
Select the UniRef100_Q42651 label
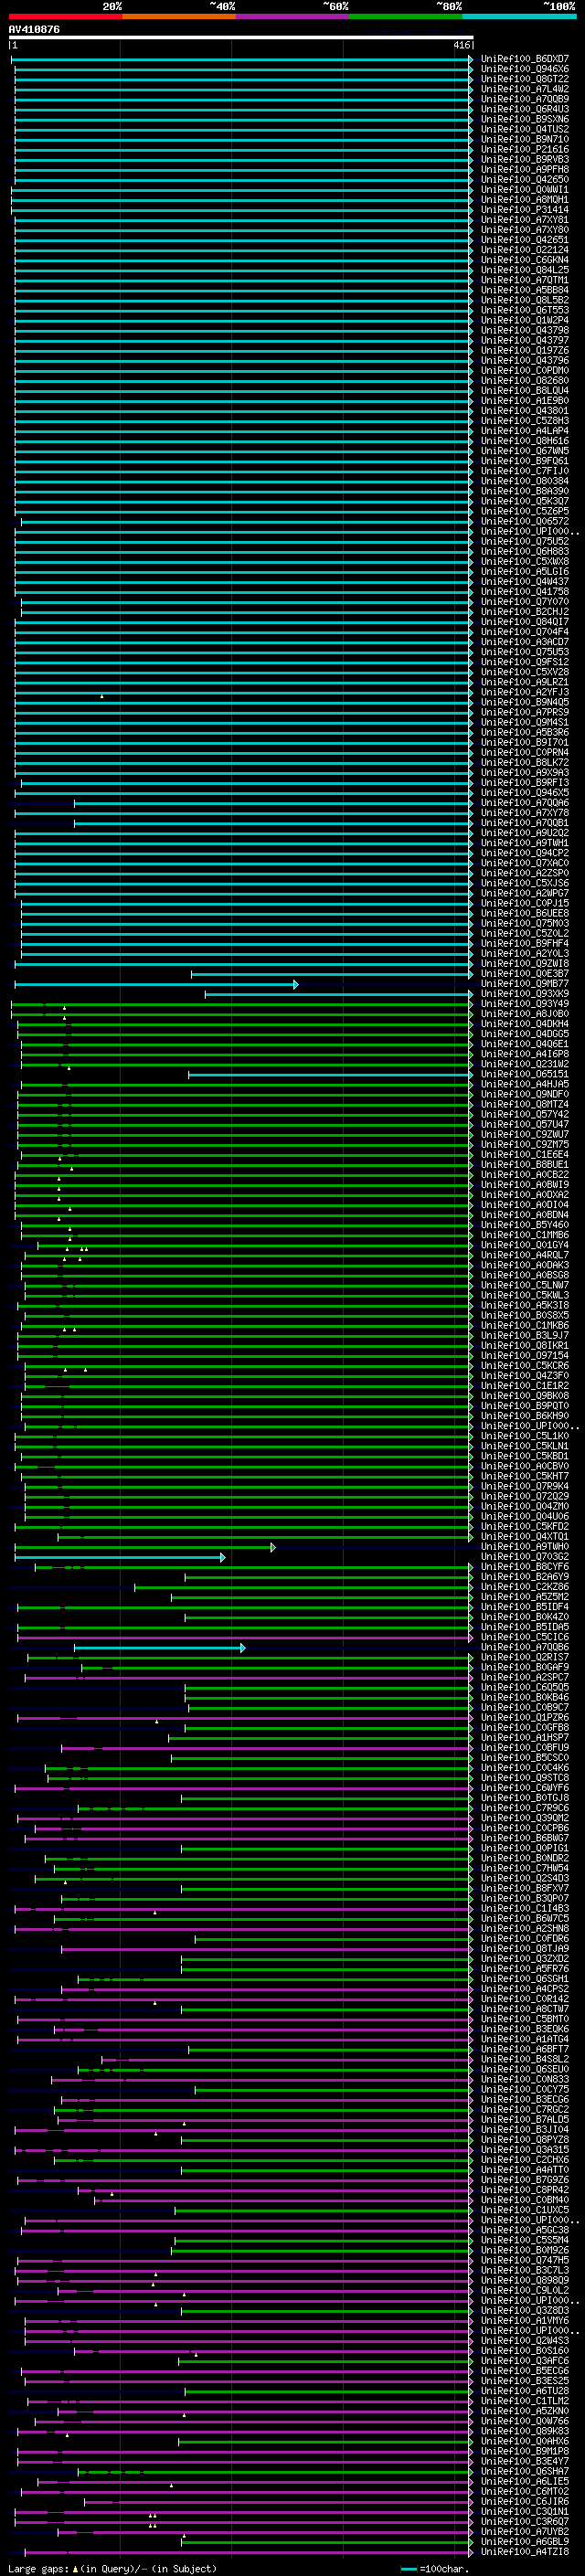click(525, 239)
